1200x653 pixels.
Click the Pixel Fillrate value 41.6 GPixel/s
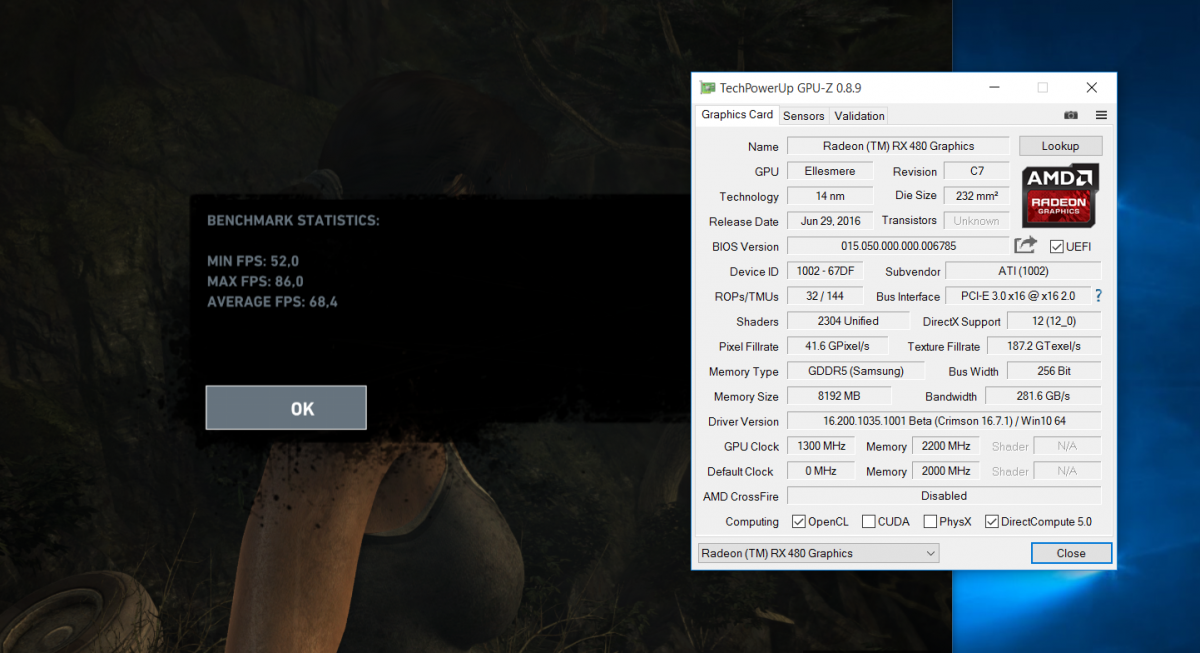point(837,346)
